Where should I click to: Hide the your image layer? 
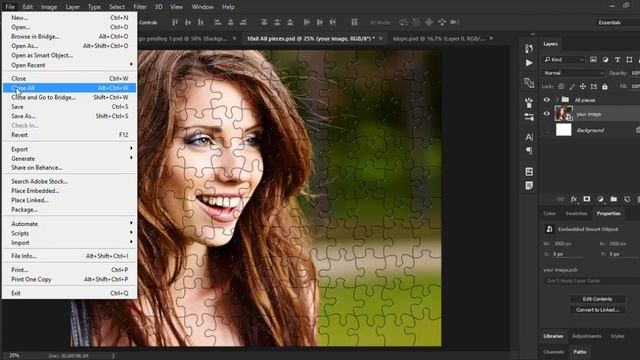(547, 114)
